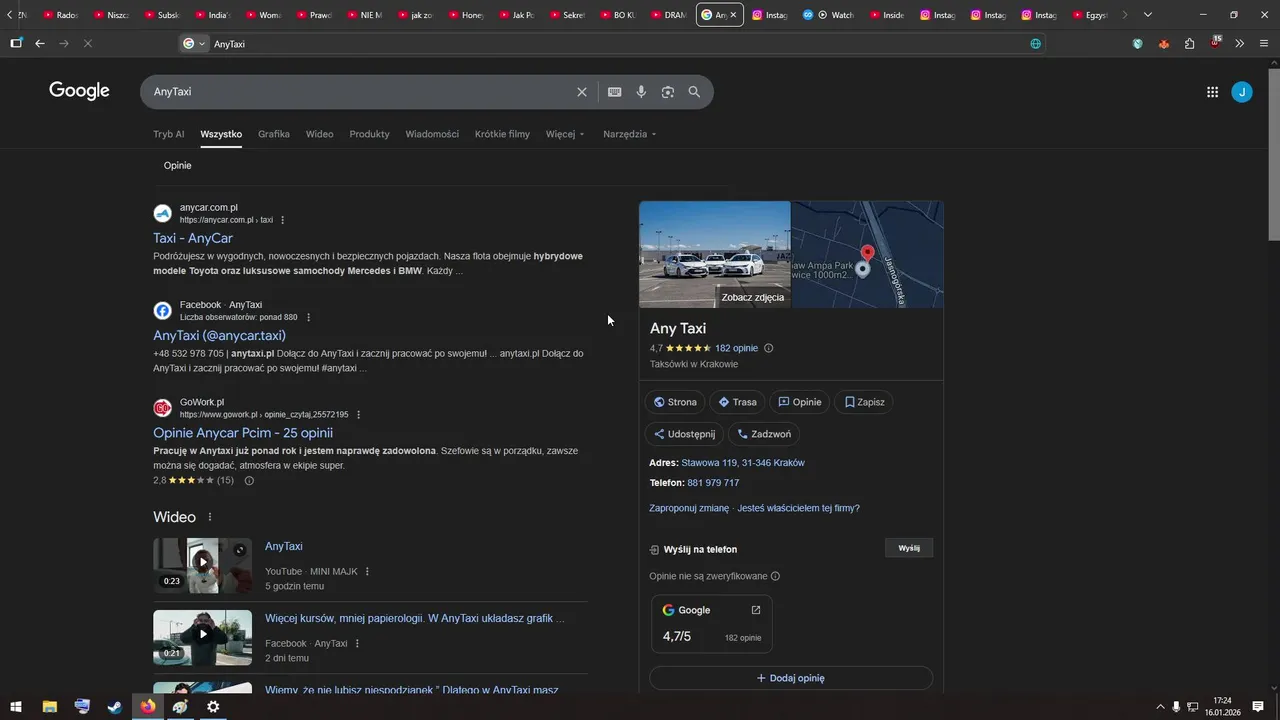Open the extensions puzzle icon
1280x720 pixels.
point(1189,44)
